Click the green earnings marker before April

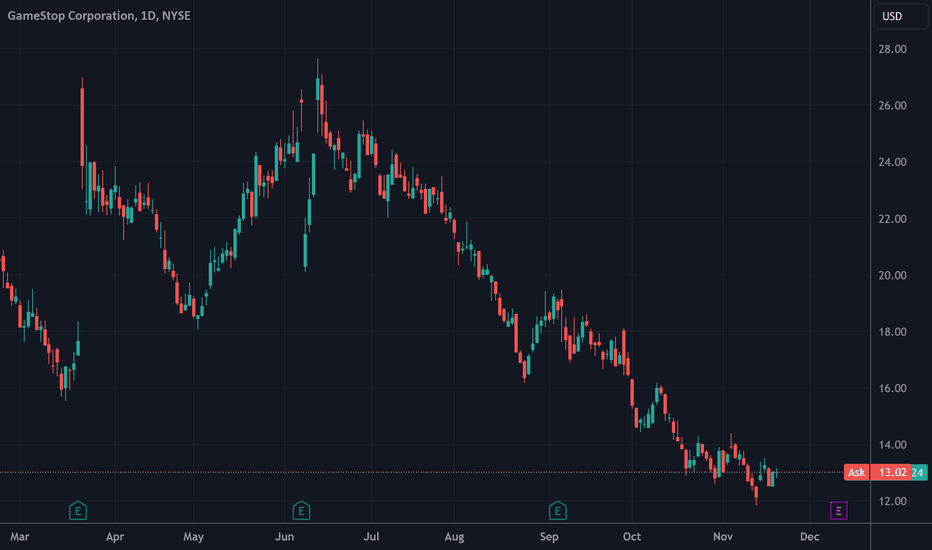78,510
